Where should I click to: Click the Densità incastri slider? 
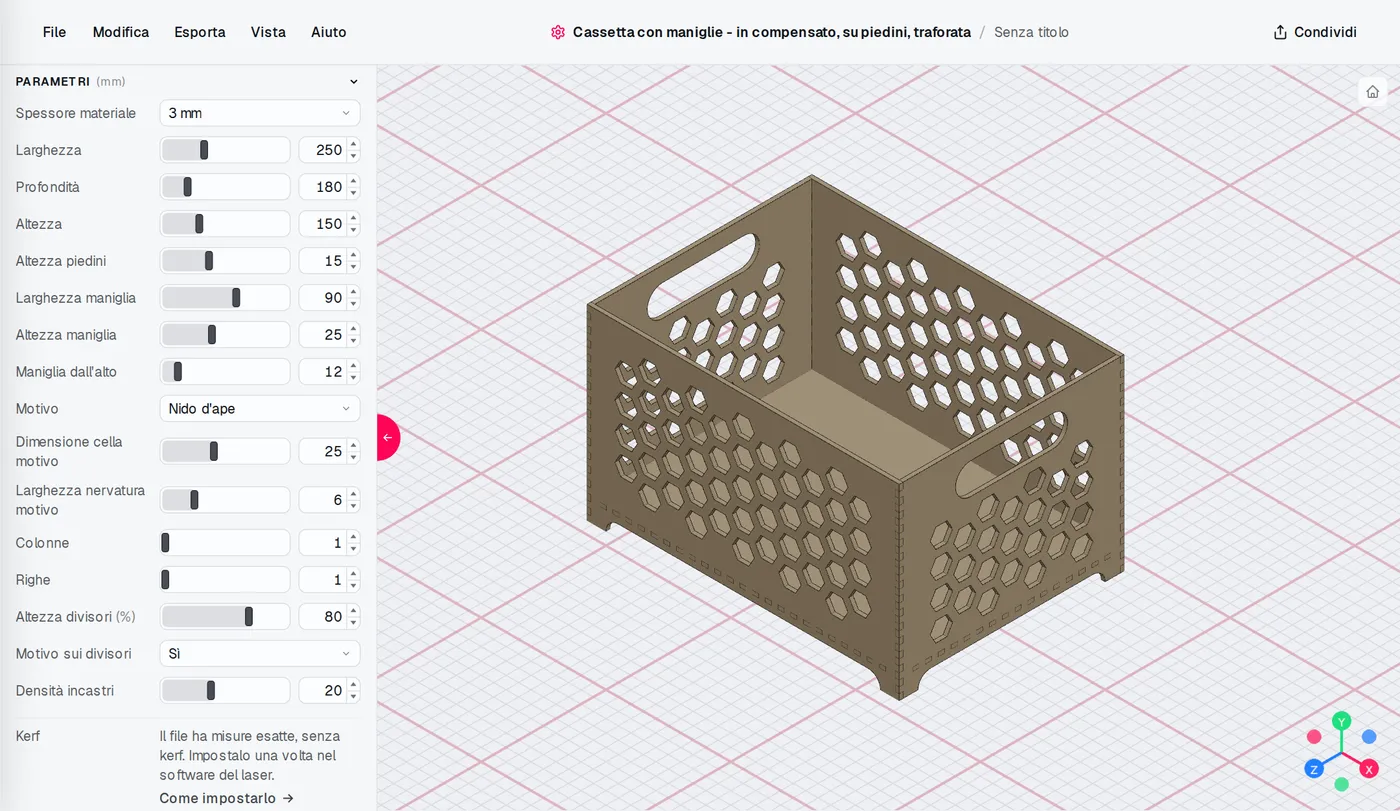point(225,690)
